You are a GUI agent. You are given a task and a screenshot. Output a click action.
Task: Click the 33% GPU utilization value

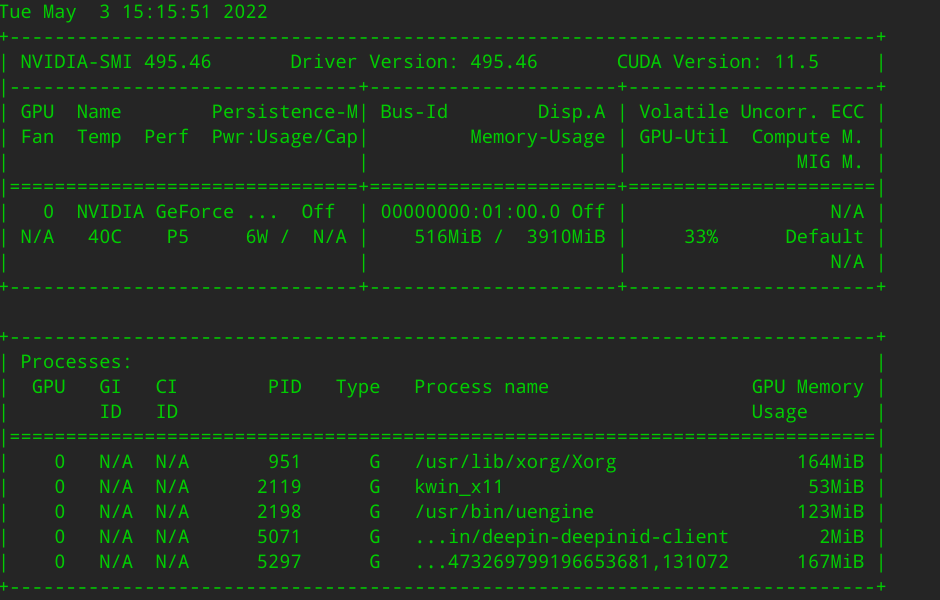(x=701, y=237)
